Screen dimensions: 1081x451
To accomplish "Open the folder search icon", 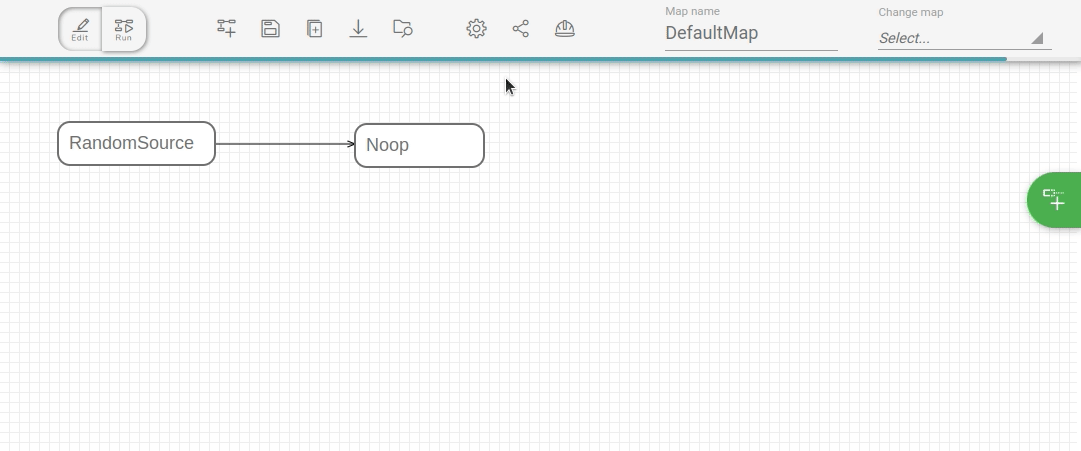I will click(x=403, y=28).
